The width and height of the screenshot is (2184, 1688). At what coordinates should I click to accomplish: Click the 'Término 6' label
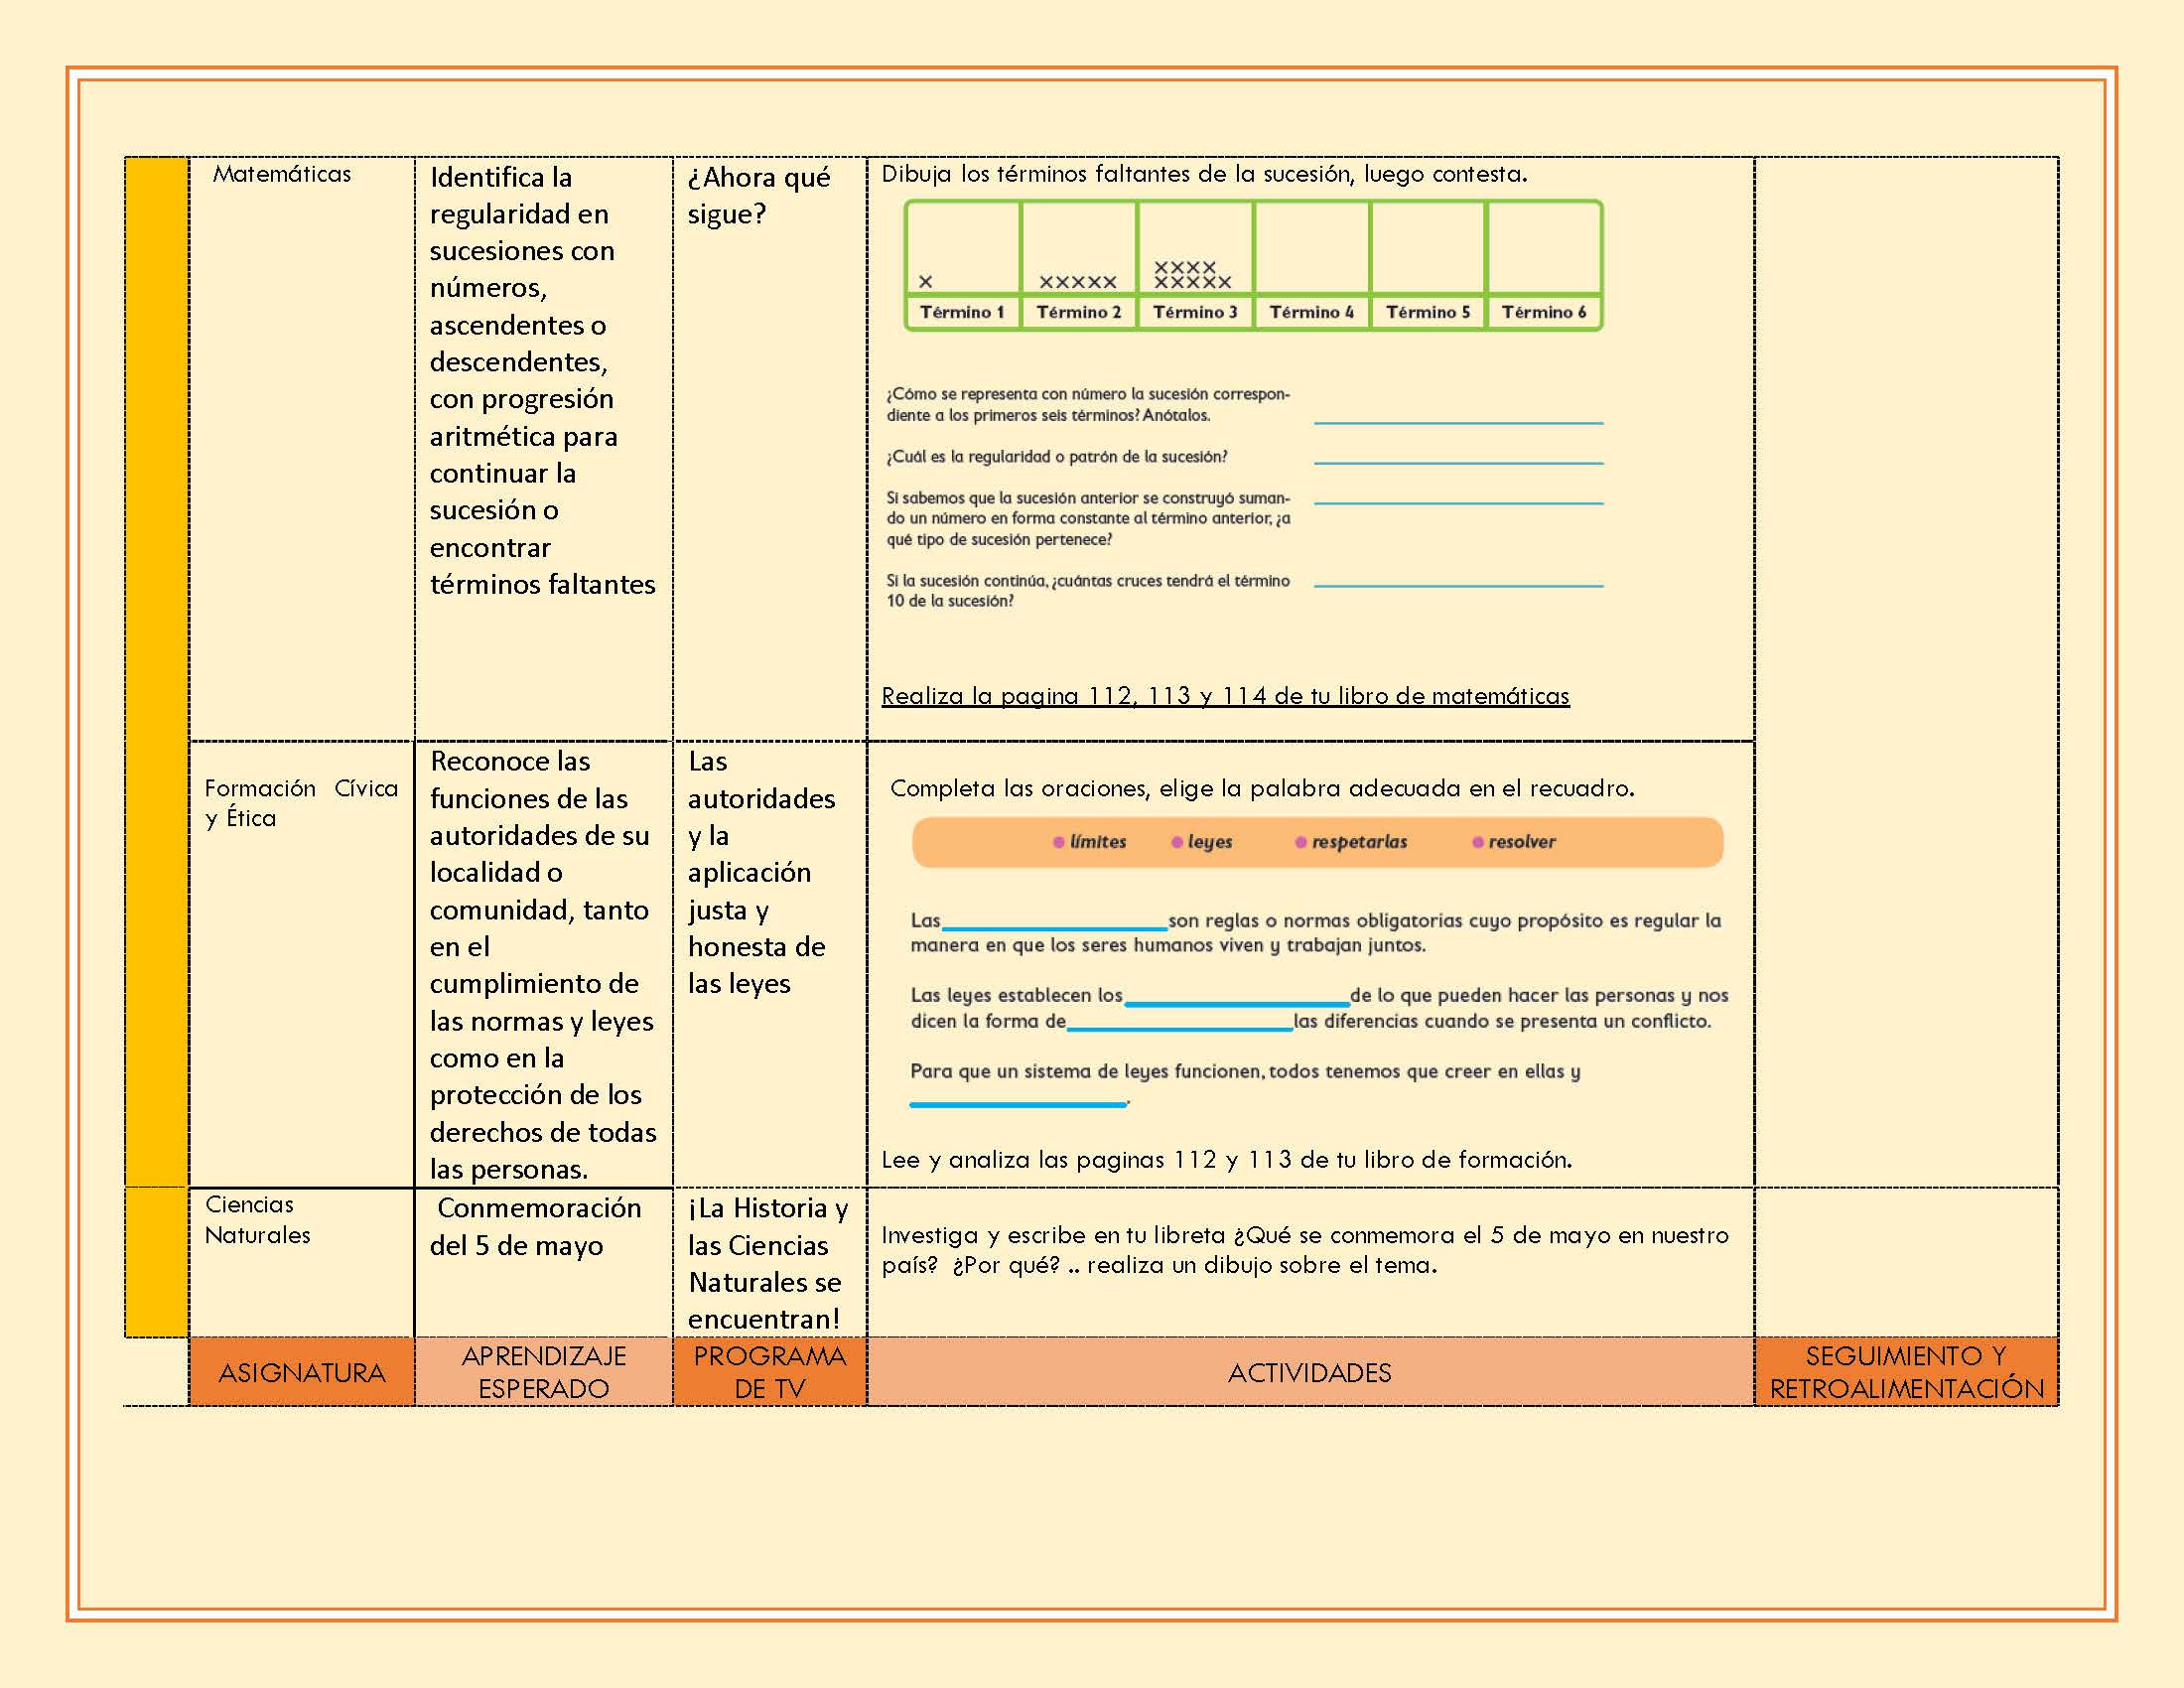(x=1544, y=312)
